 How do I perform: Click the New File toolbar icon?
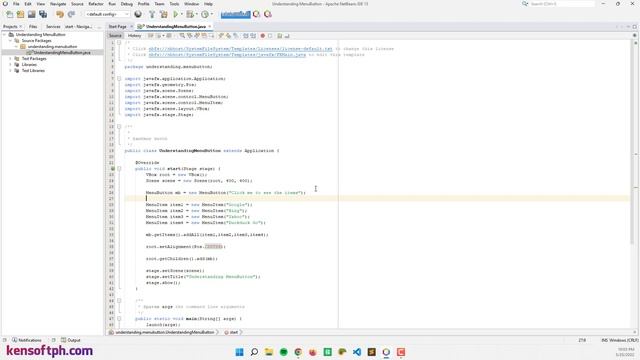[9, 14]
